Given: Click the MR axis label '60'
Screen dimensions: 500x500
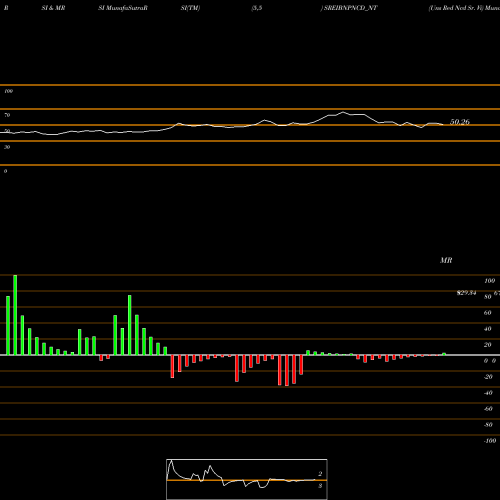Looking at the screenshot, I should pyautogui.click(x=487, y=313).
